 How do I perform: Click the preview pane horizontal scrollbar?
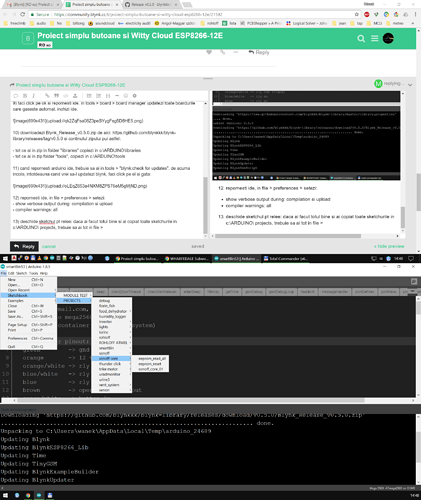[288, 236]
